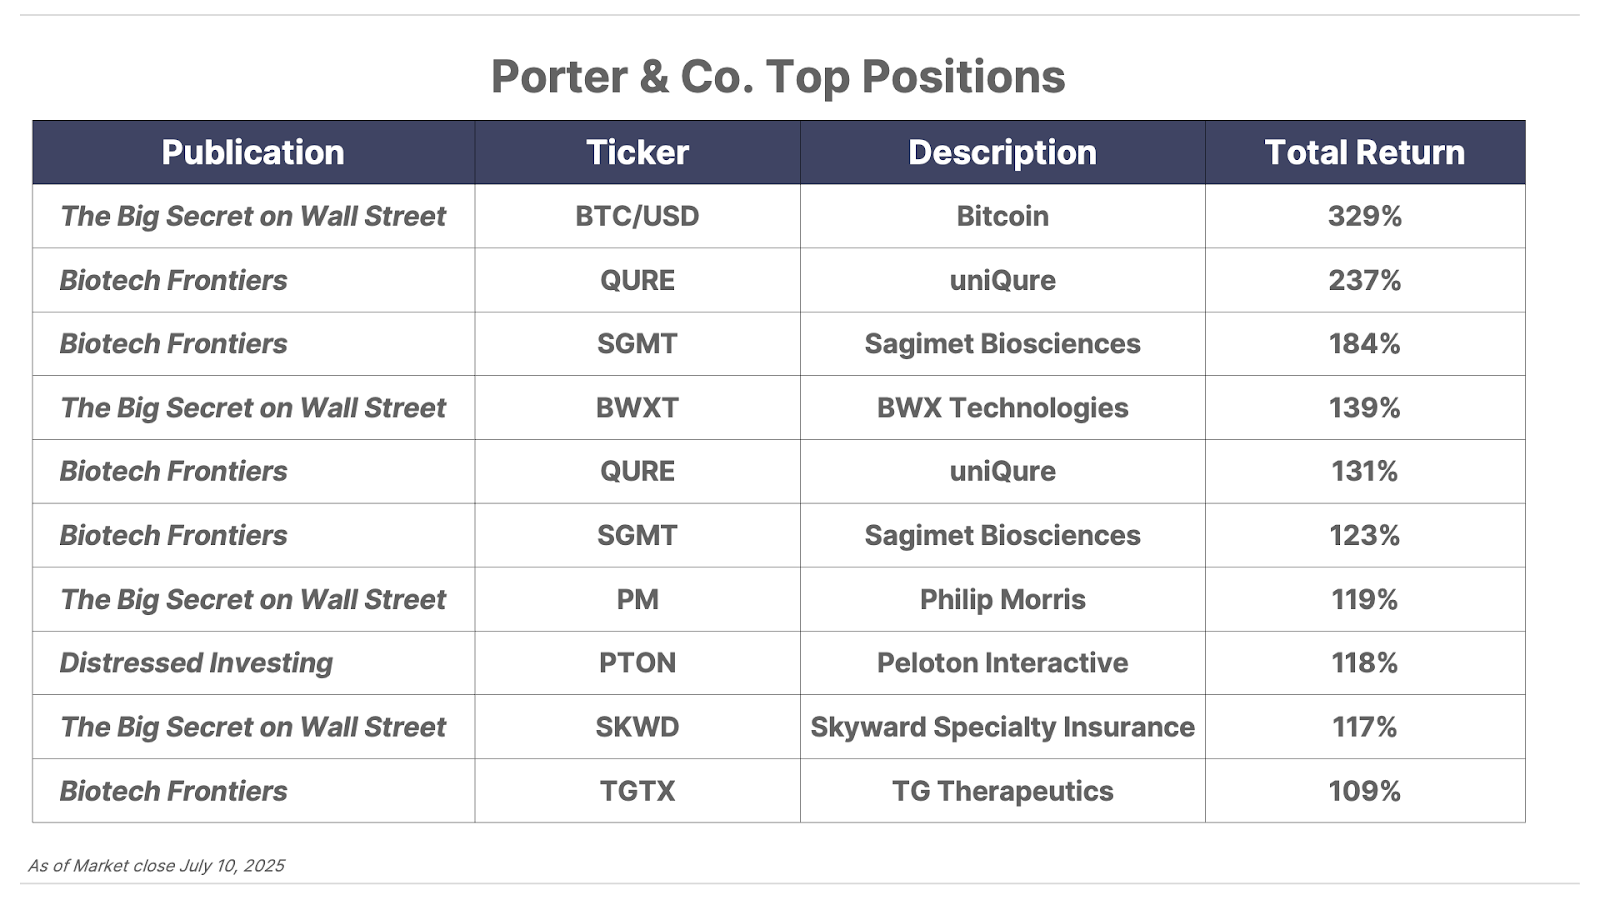This screenshot has width=1600, height=900.
Task: Click the Distressed Investing publication cell
Action: tap(253, 663)
